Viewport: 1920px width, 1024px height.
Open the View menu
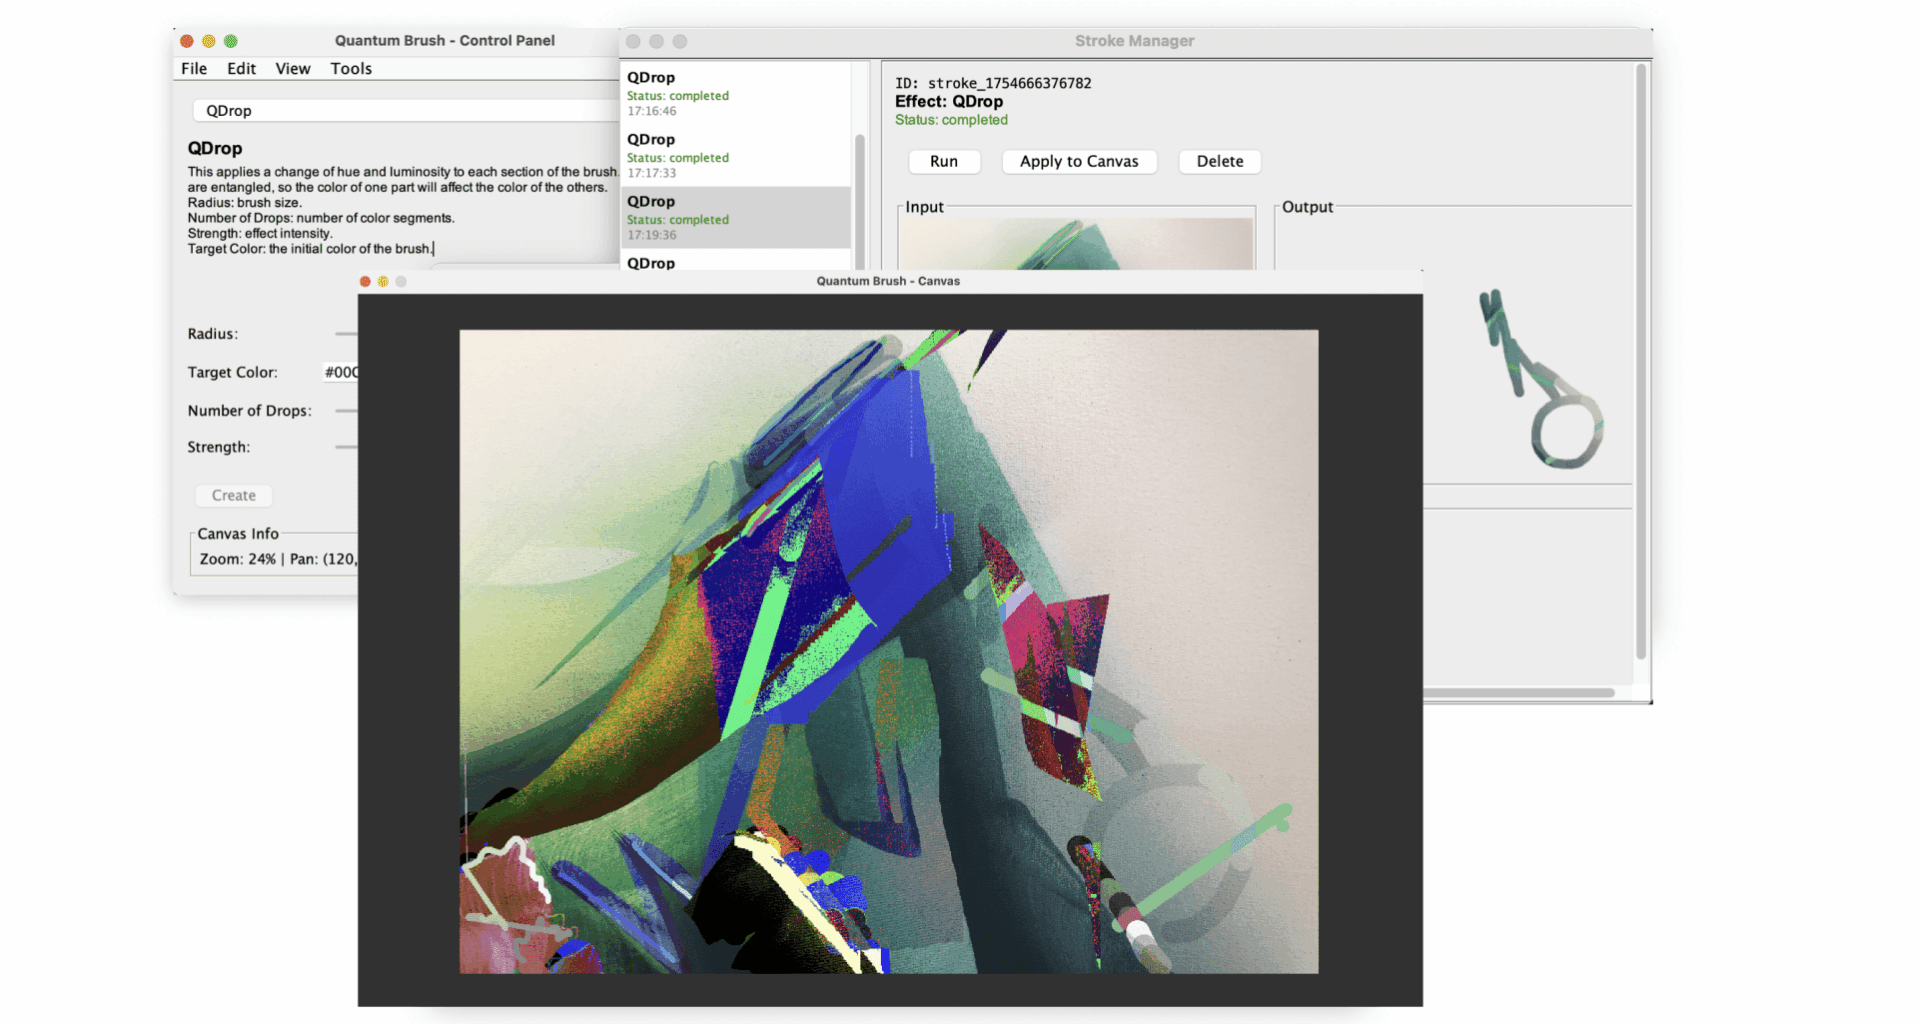point(293,69)
